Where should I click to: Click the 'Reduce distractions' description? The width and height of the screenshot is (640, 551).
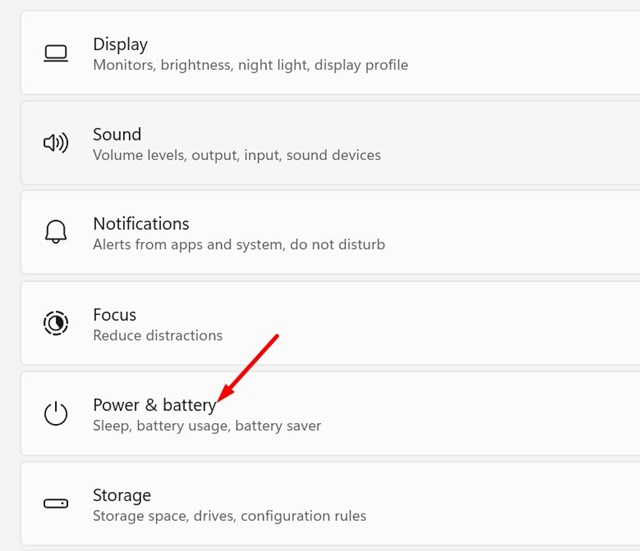pyautogui.click(x=157, y=335)
